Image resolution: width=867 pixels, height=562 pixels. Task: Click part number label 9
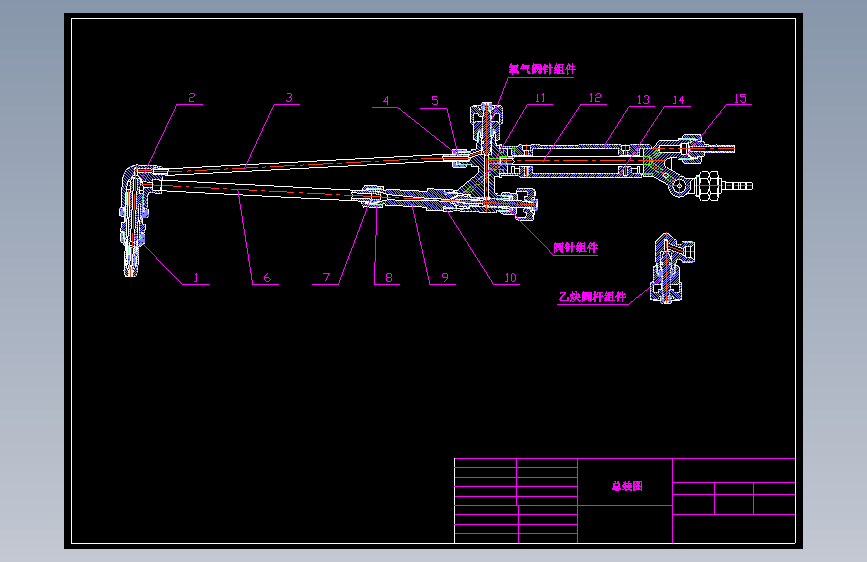tap(445, 278)
